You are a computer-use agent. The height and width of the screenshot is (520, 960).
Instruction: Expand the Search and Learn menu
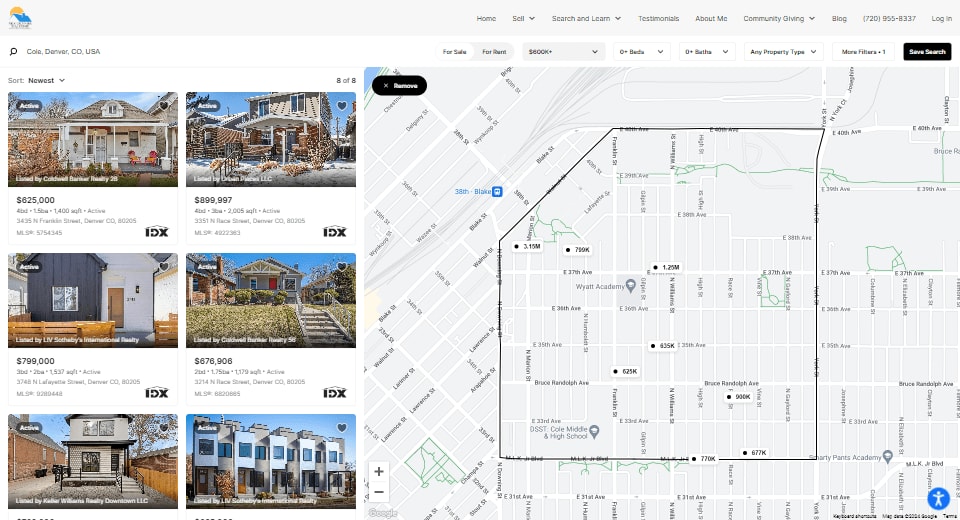click(587, 18)
